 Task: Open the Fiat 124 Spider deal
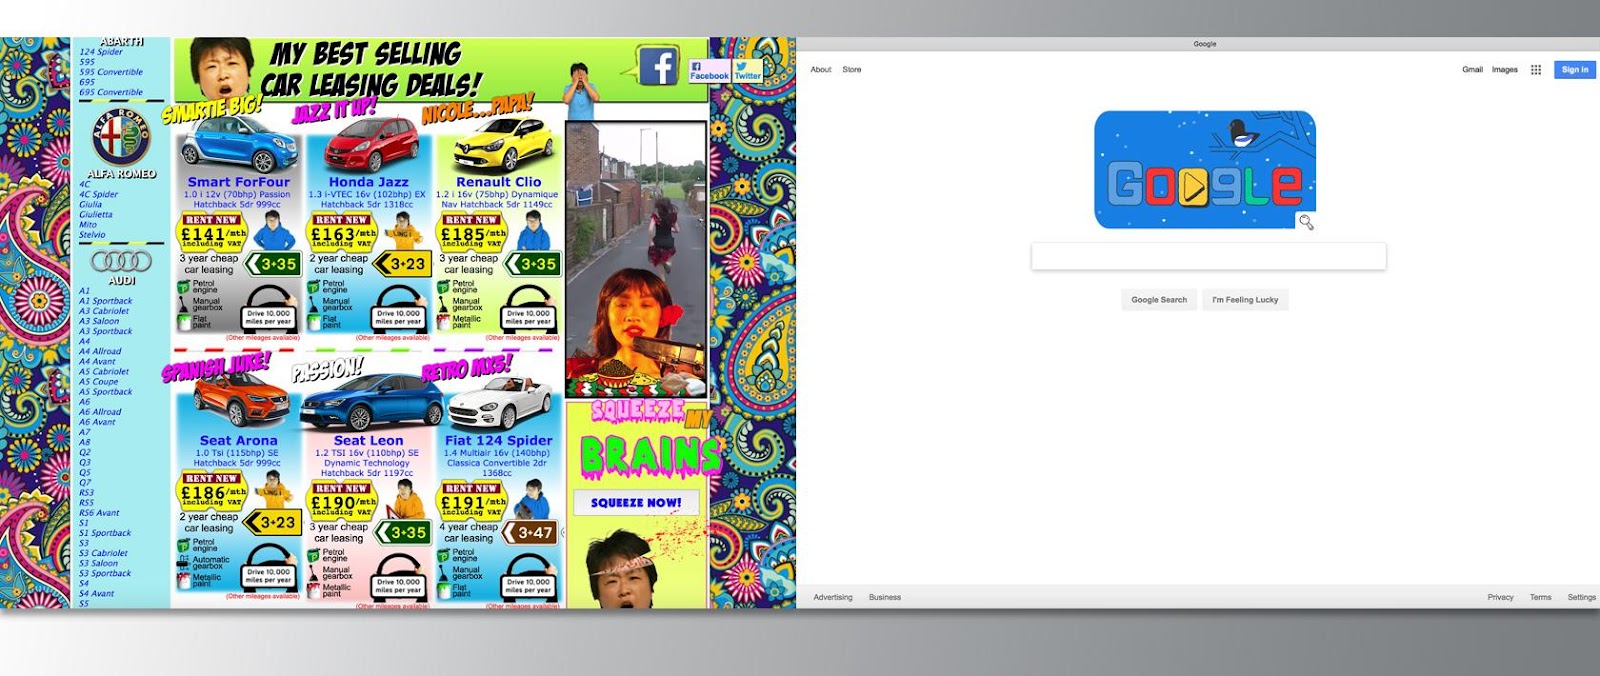coord(498,440)
